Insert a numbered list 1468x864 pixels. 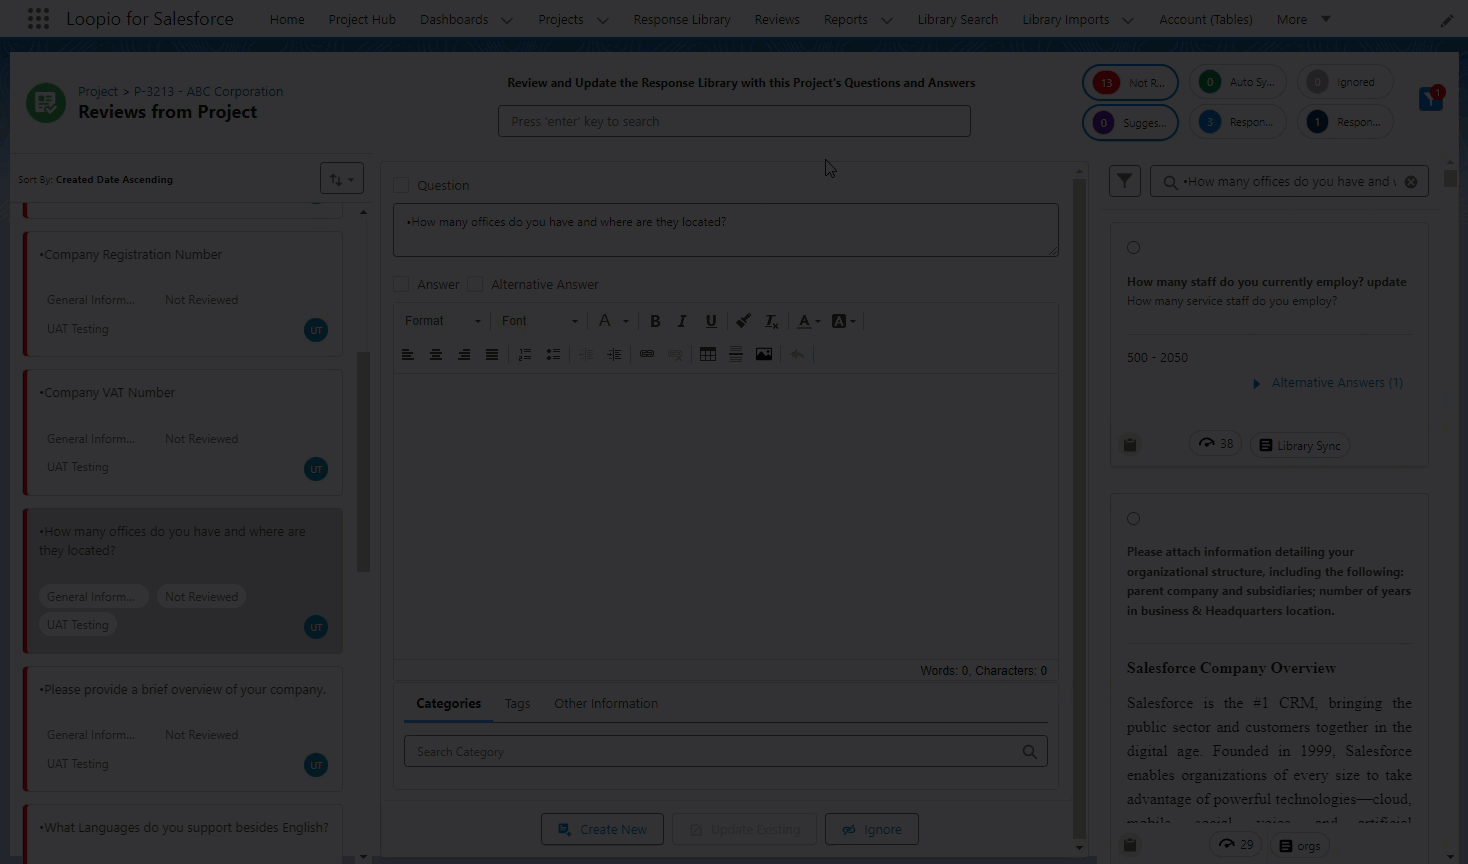525,354
